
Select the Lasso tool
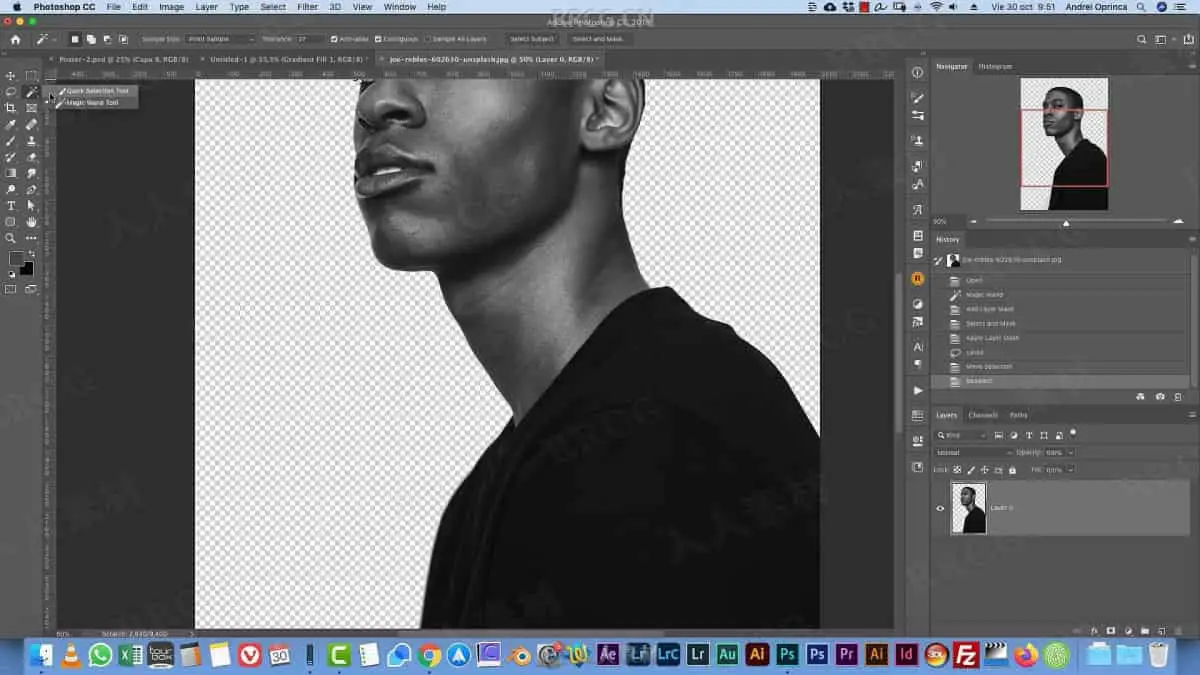click(x=11, y=92)
